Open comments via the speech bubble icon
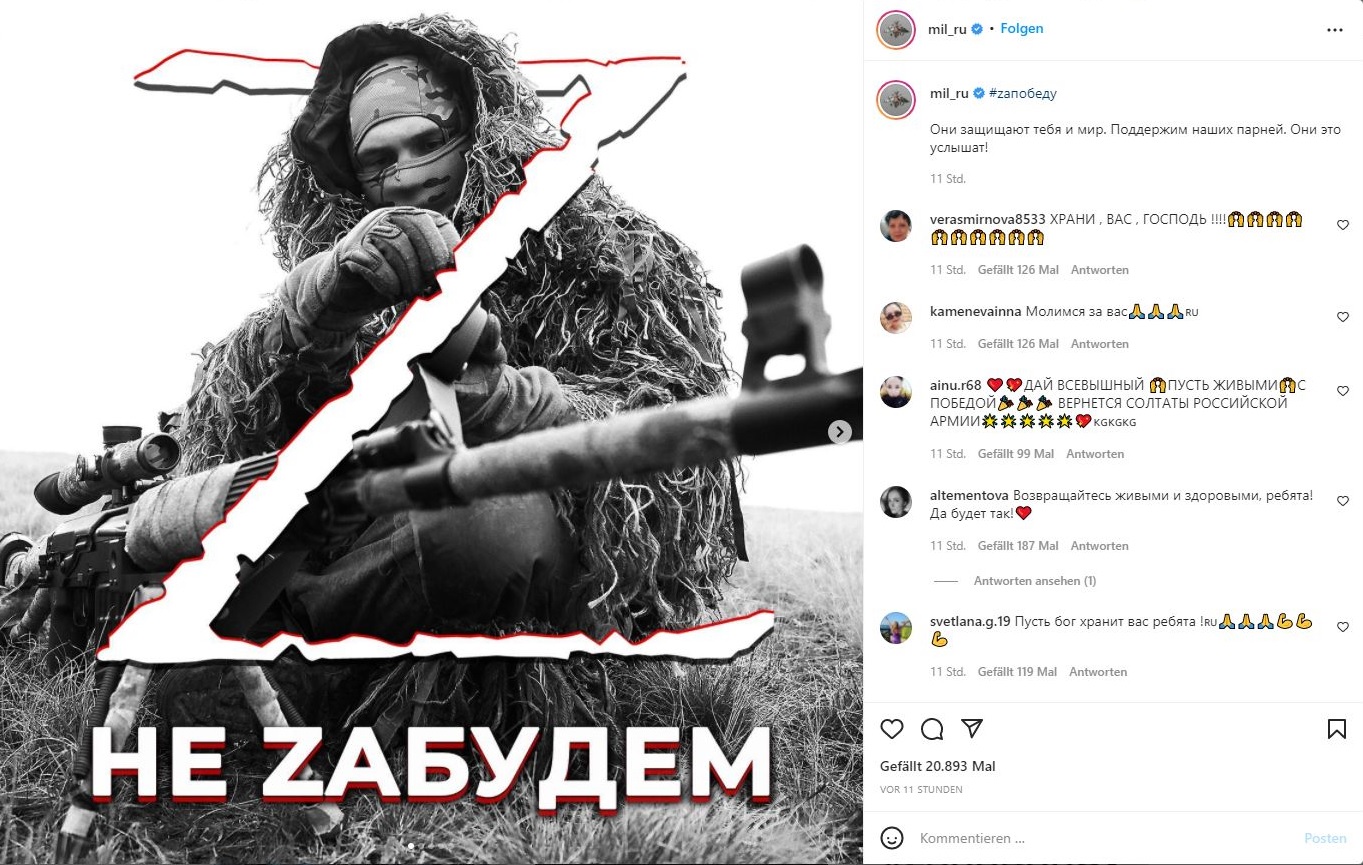Viewport: 1363px width, 865px height. click(x=932, y=729)
